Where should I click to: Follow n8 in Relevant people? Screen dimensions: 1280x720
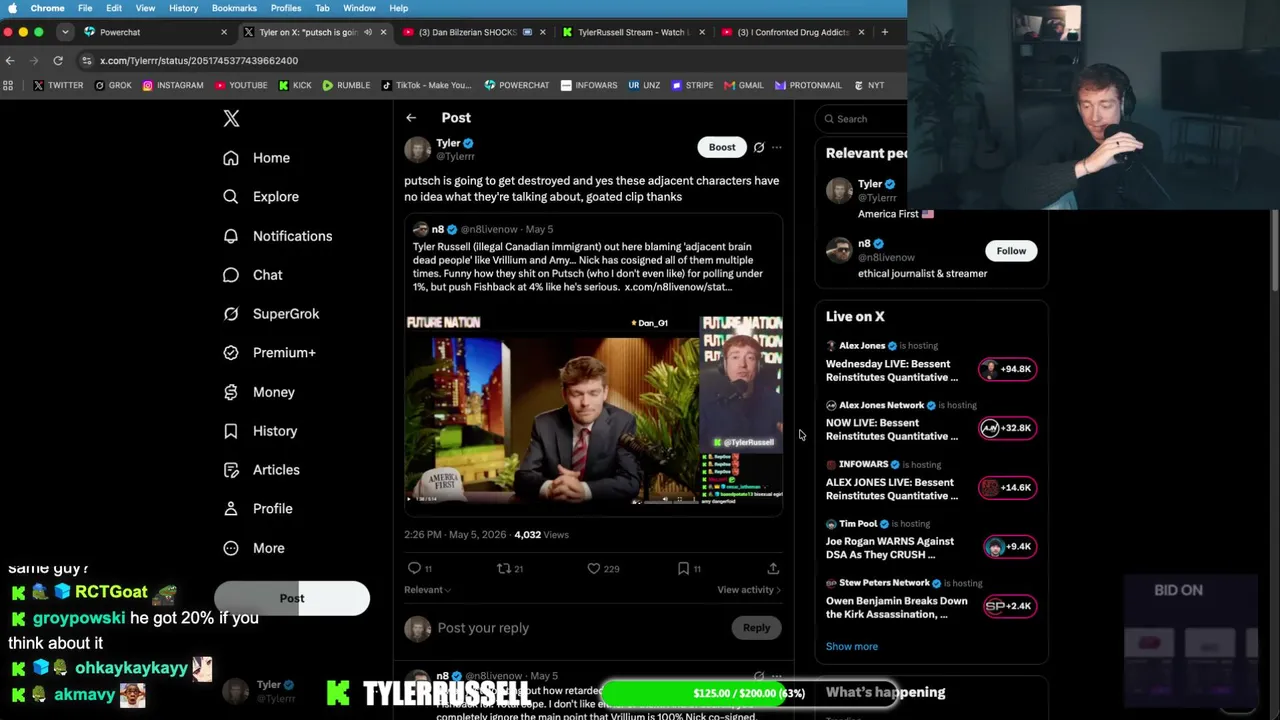[1011, 251]
